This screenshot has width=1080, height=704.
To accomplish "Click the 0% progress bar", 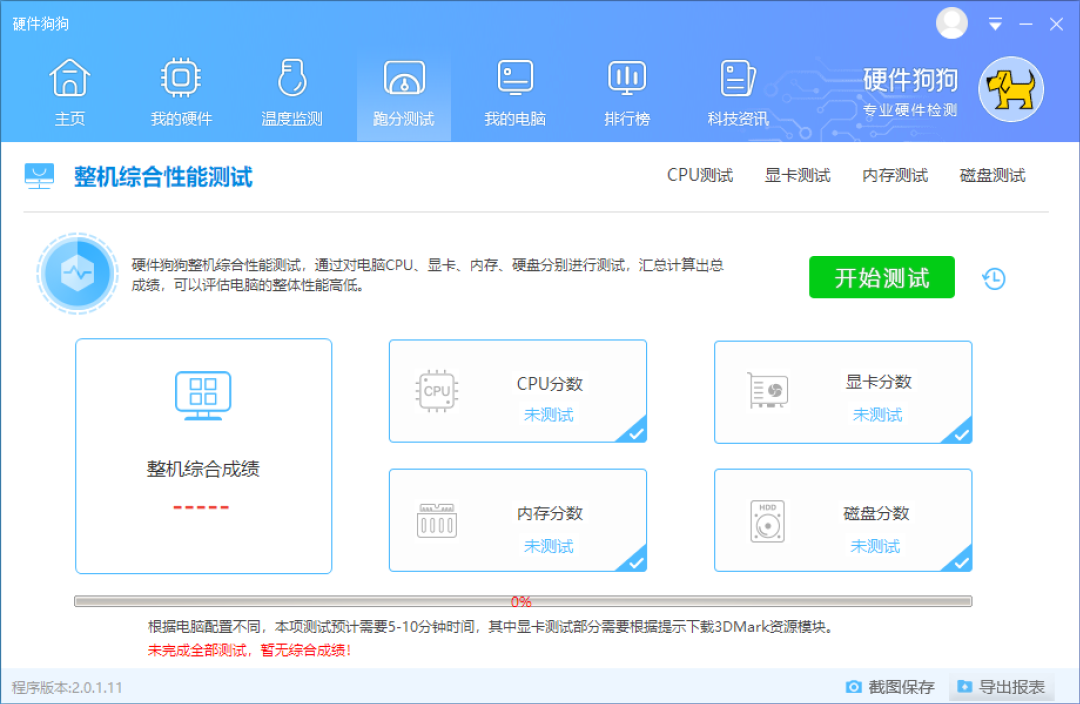I will (x=521, y=601).
